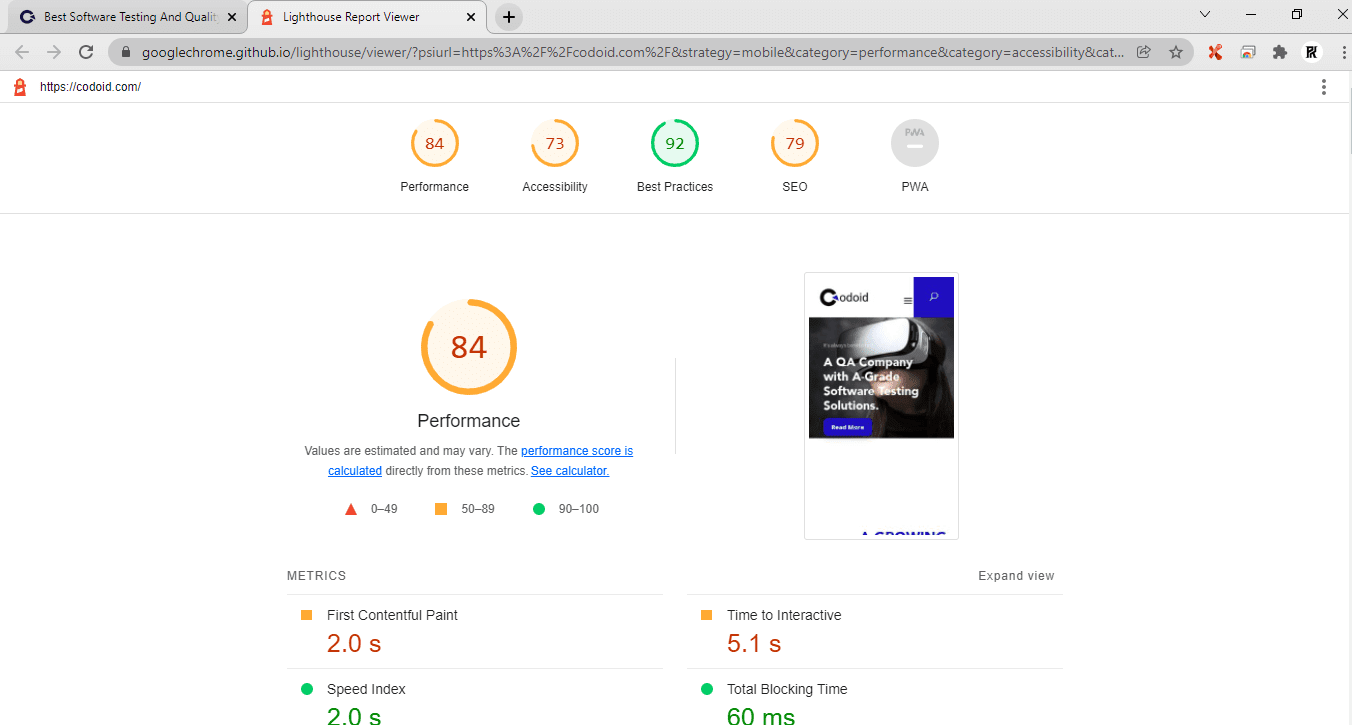Bookmark this page with star icon

pyautogui.click(x=1176, y=52)
